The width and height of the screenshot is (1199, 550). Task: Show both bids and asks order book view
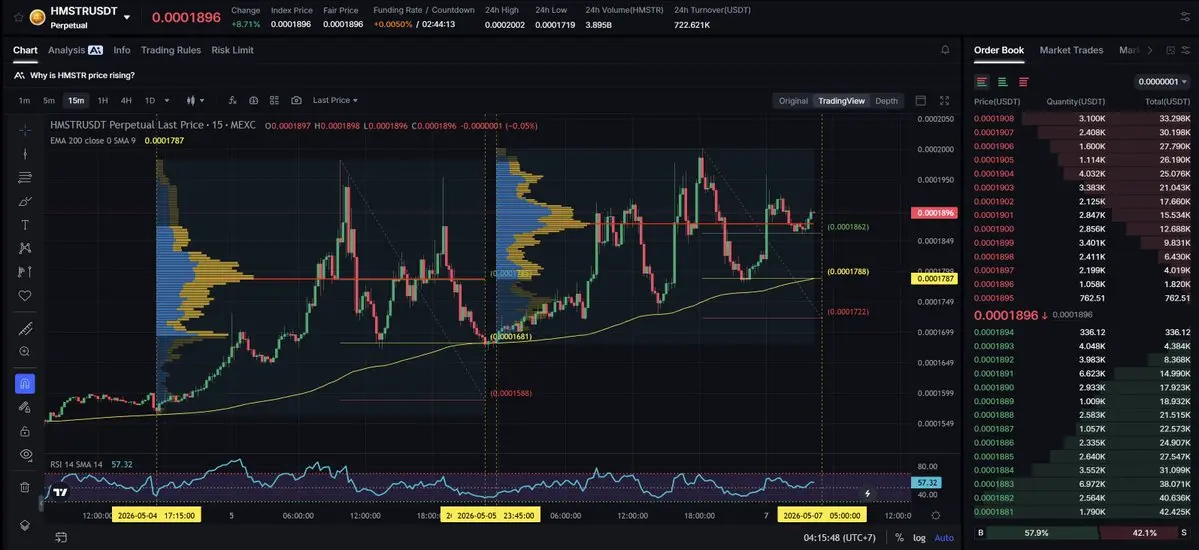[982, 82]
